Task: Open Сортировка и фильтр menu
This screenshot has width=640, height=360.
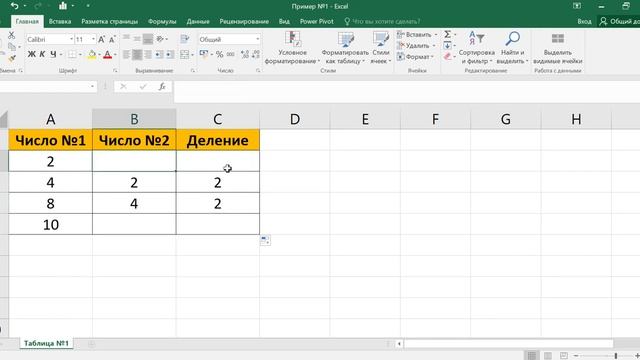Action: [476, 48]
